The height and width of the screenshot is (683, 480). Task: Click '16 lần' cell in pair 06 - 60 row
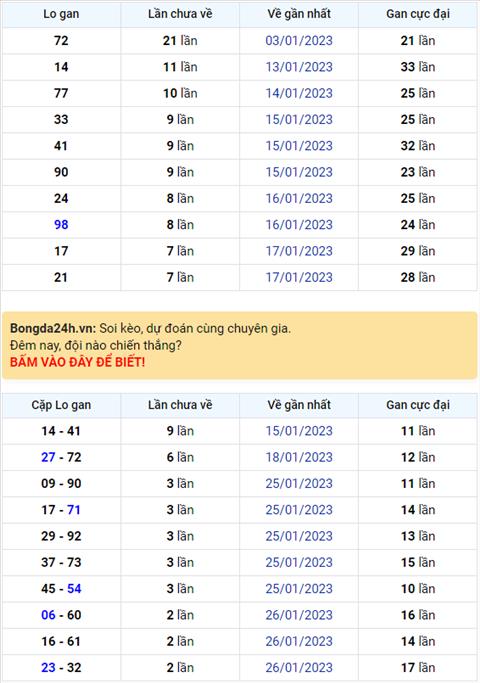418,615
